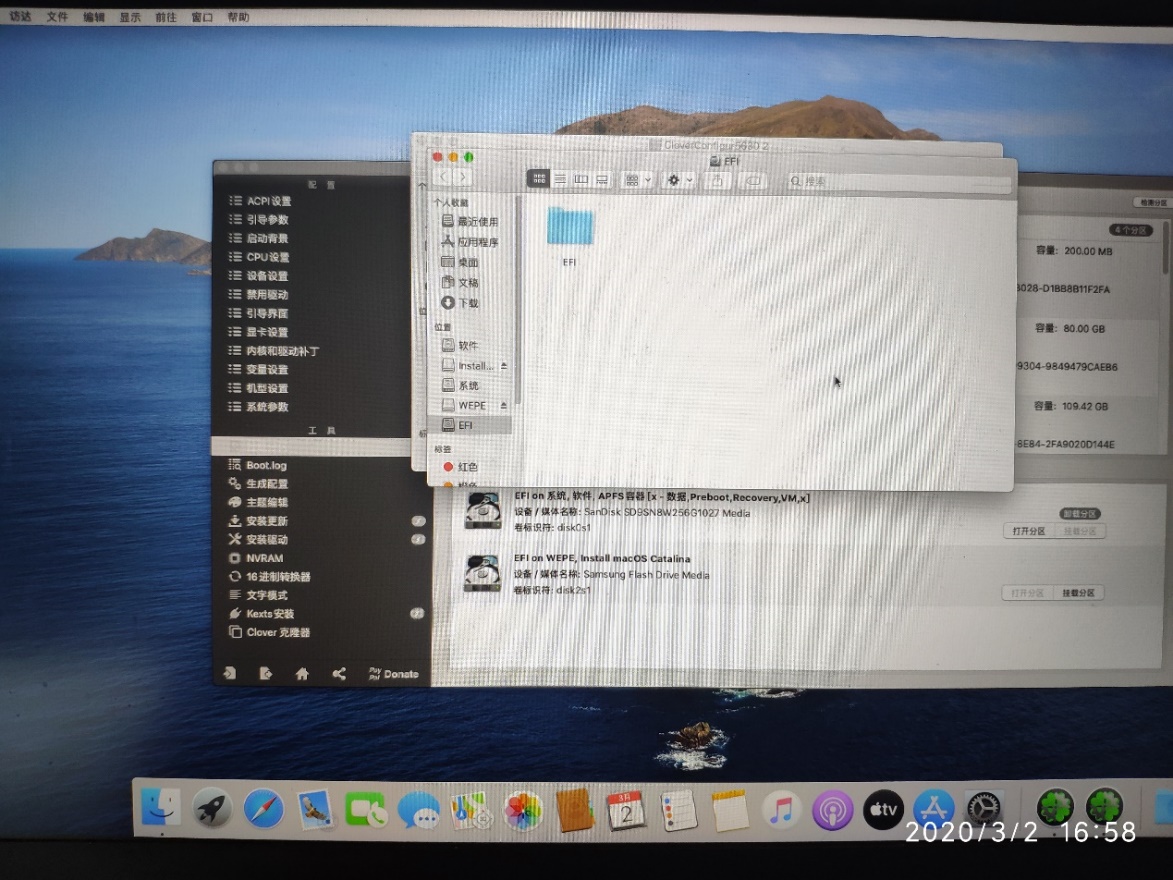Click the home icon in Clover footer

(x=302, y=673)
